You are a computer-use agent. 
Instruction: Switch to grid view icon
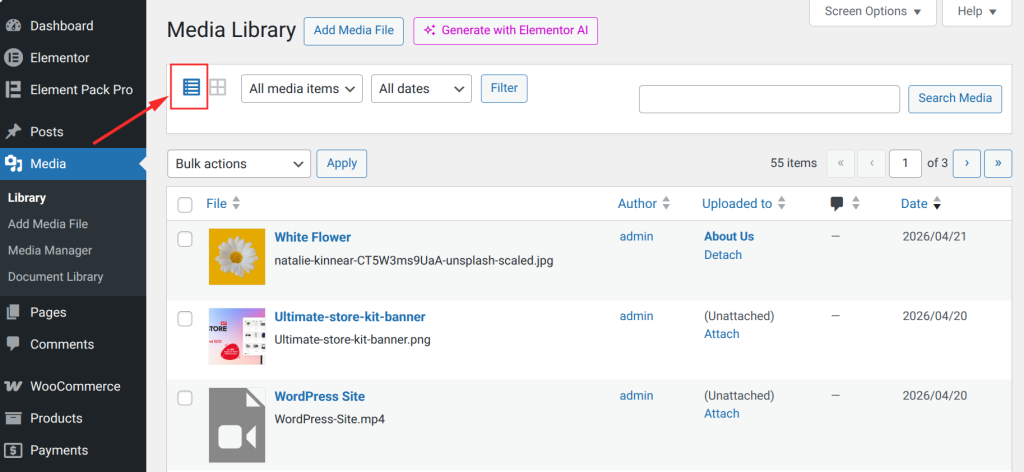point(217,87)
